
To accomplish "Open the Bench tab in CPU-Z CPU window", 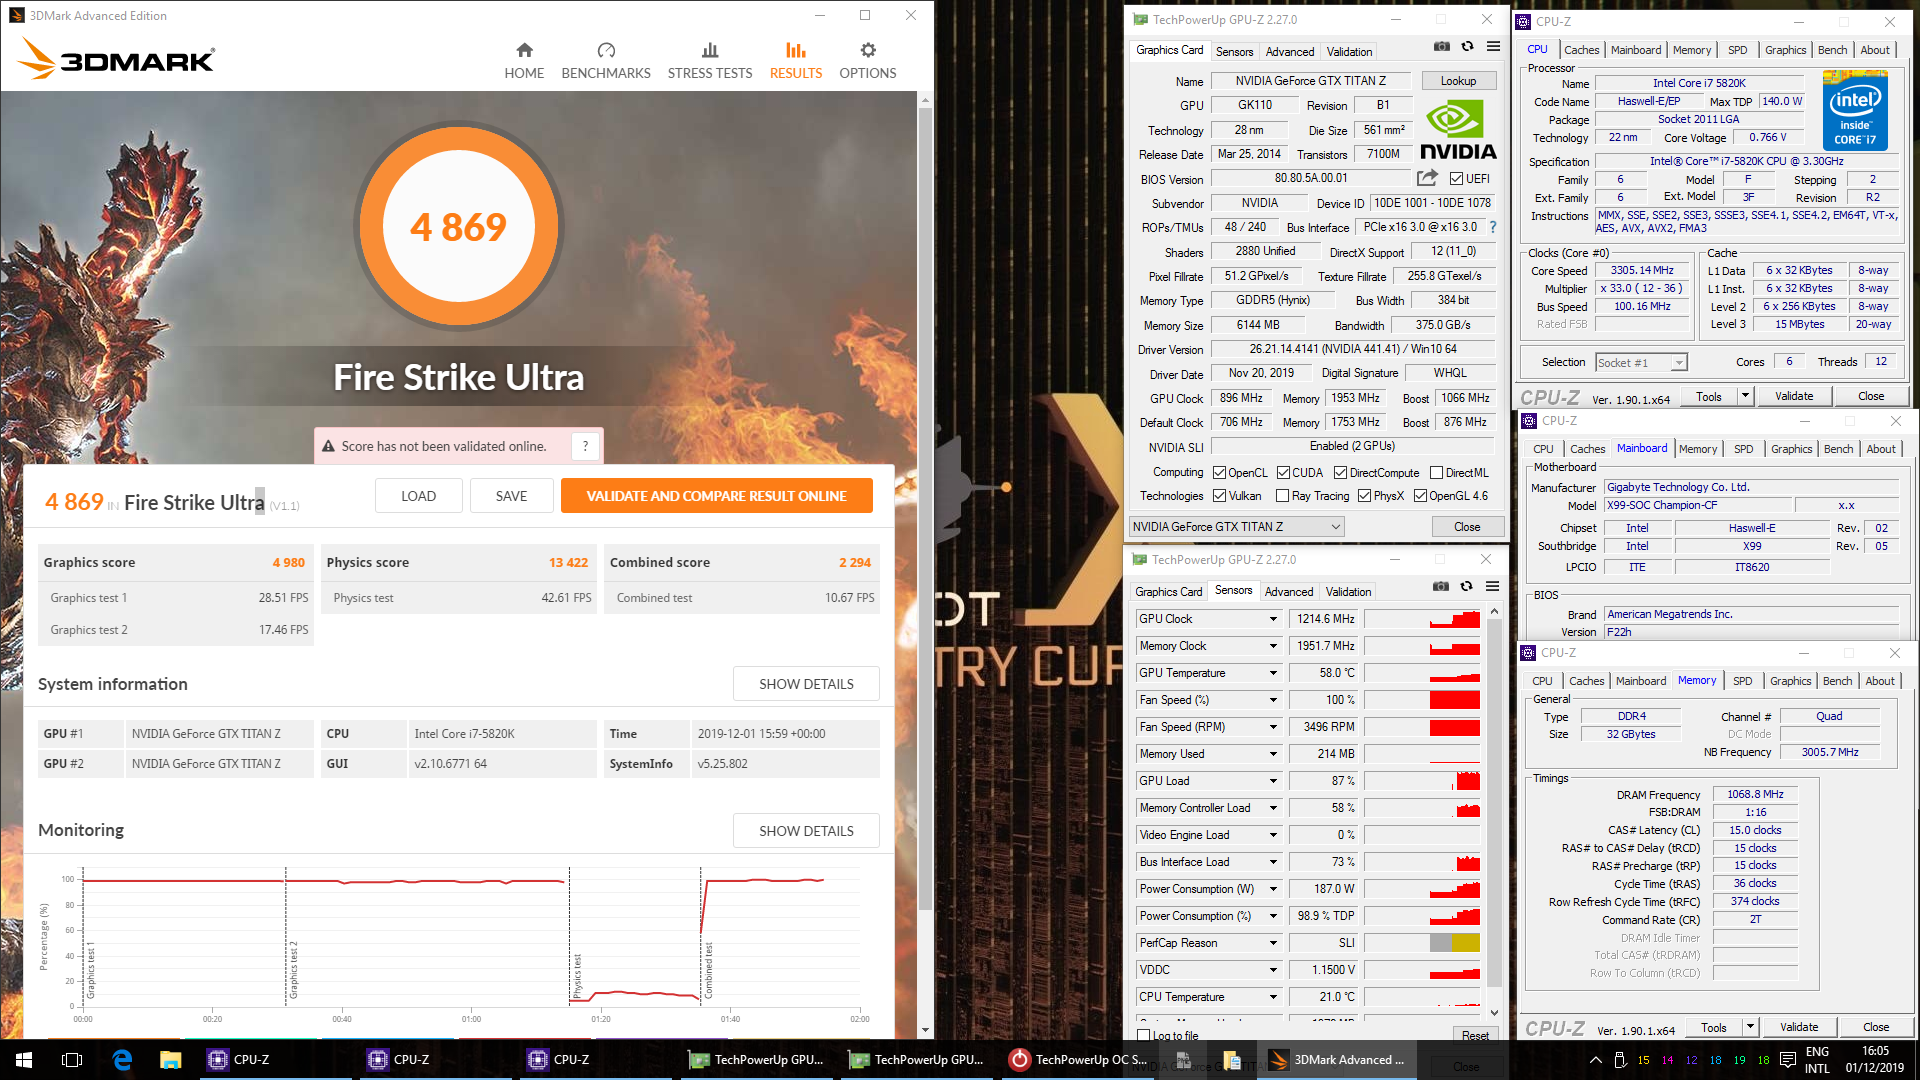I will [1832, 50].
